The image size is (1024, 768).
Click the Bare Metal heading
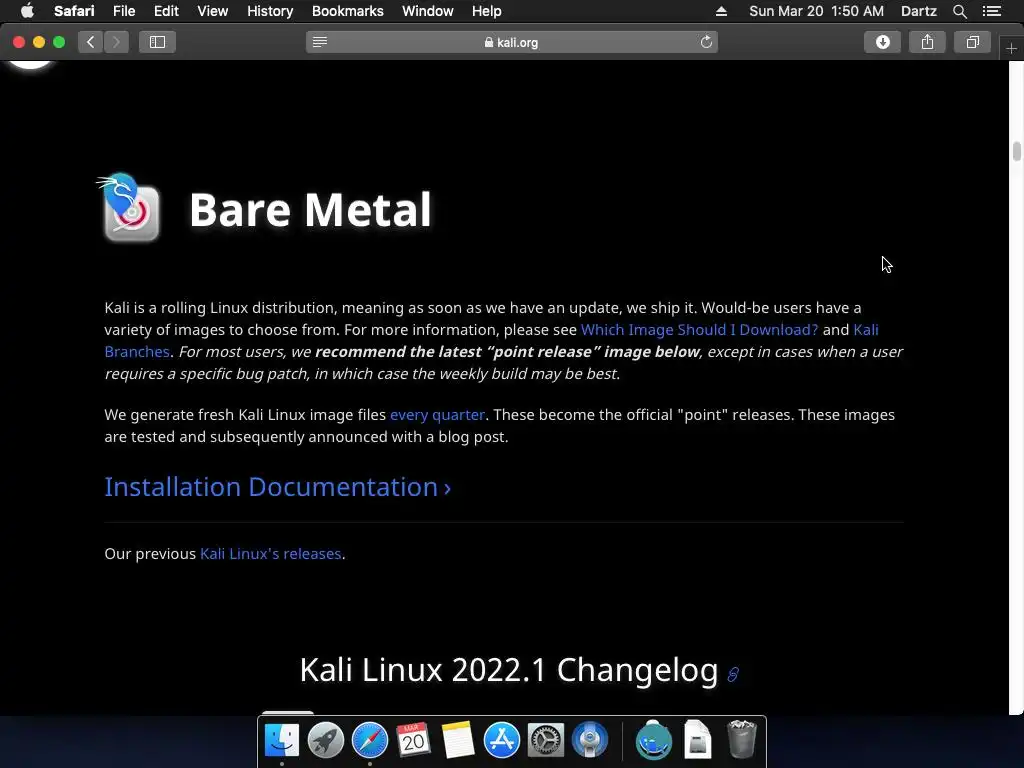click(310, 210)
